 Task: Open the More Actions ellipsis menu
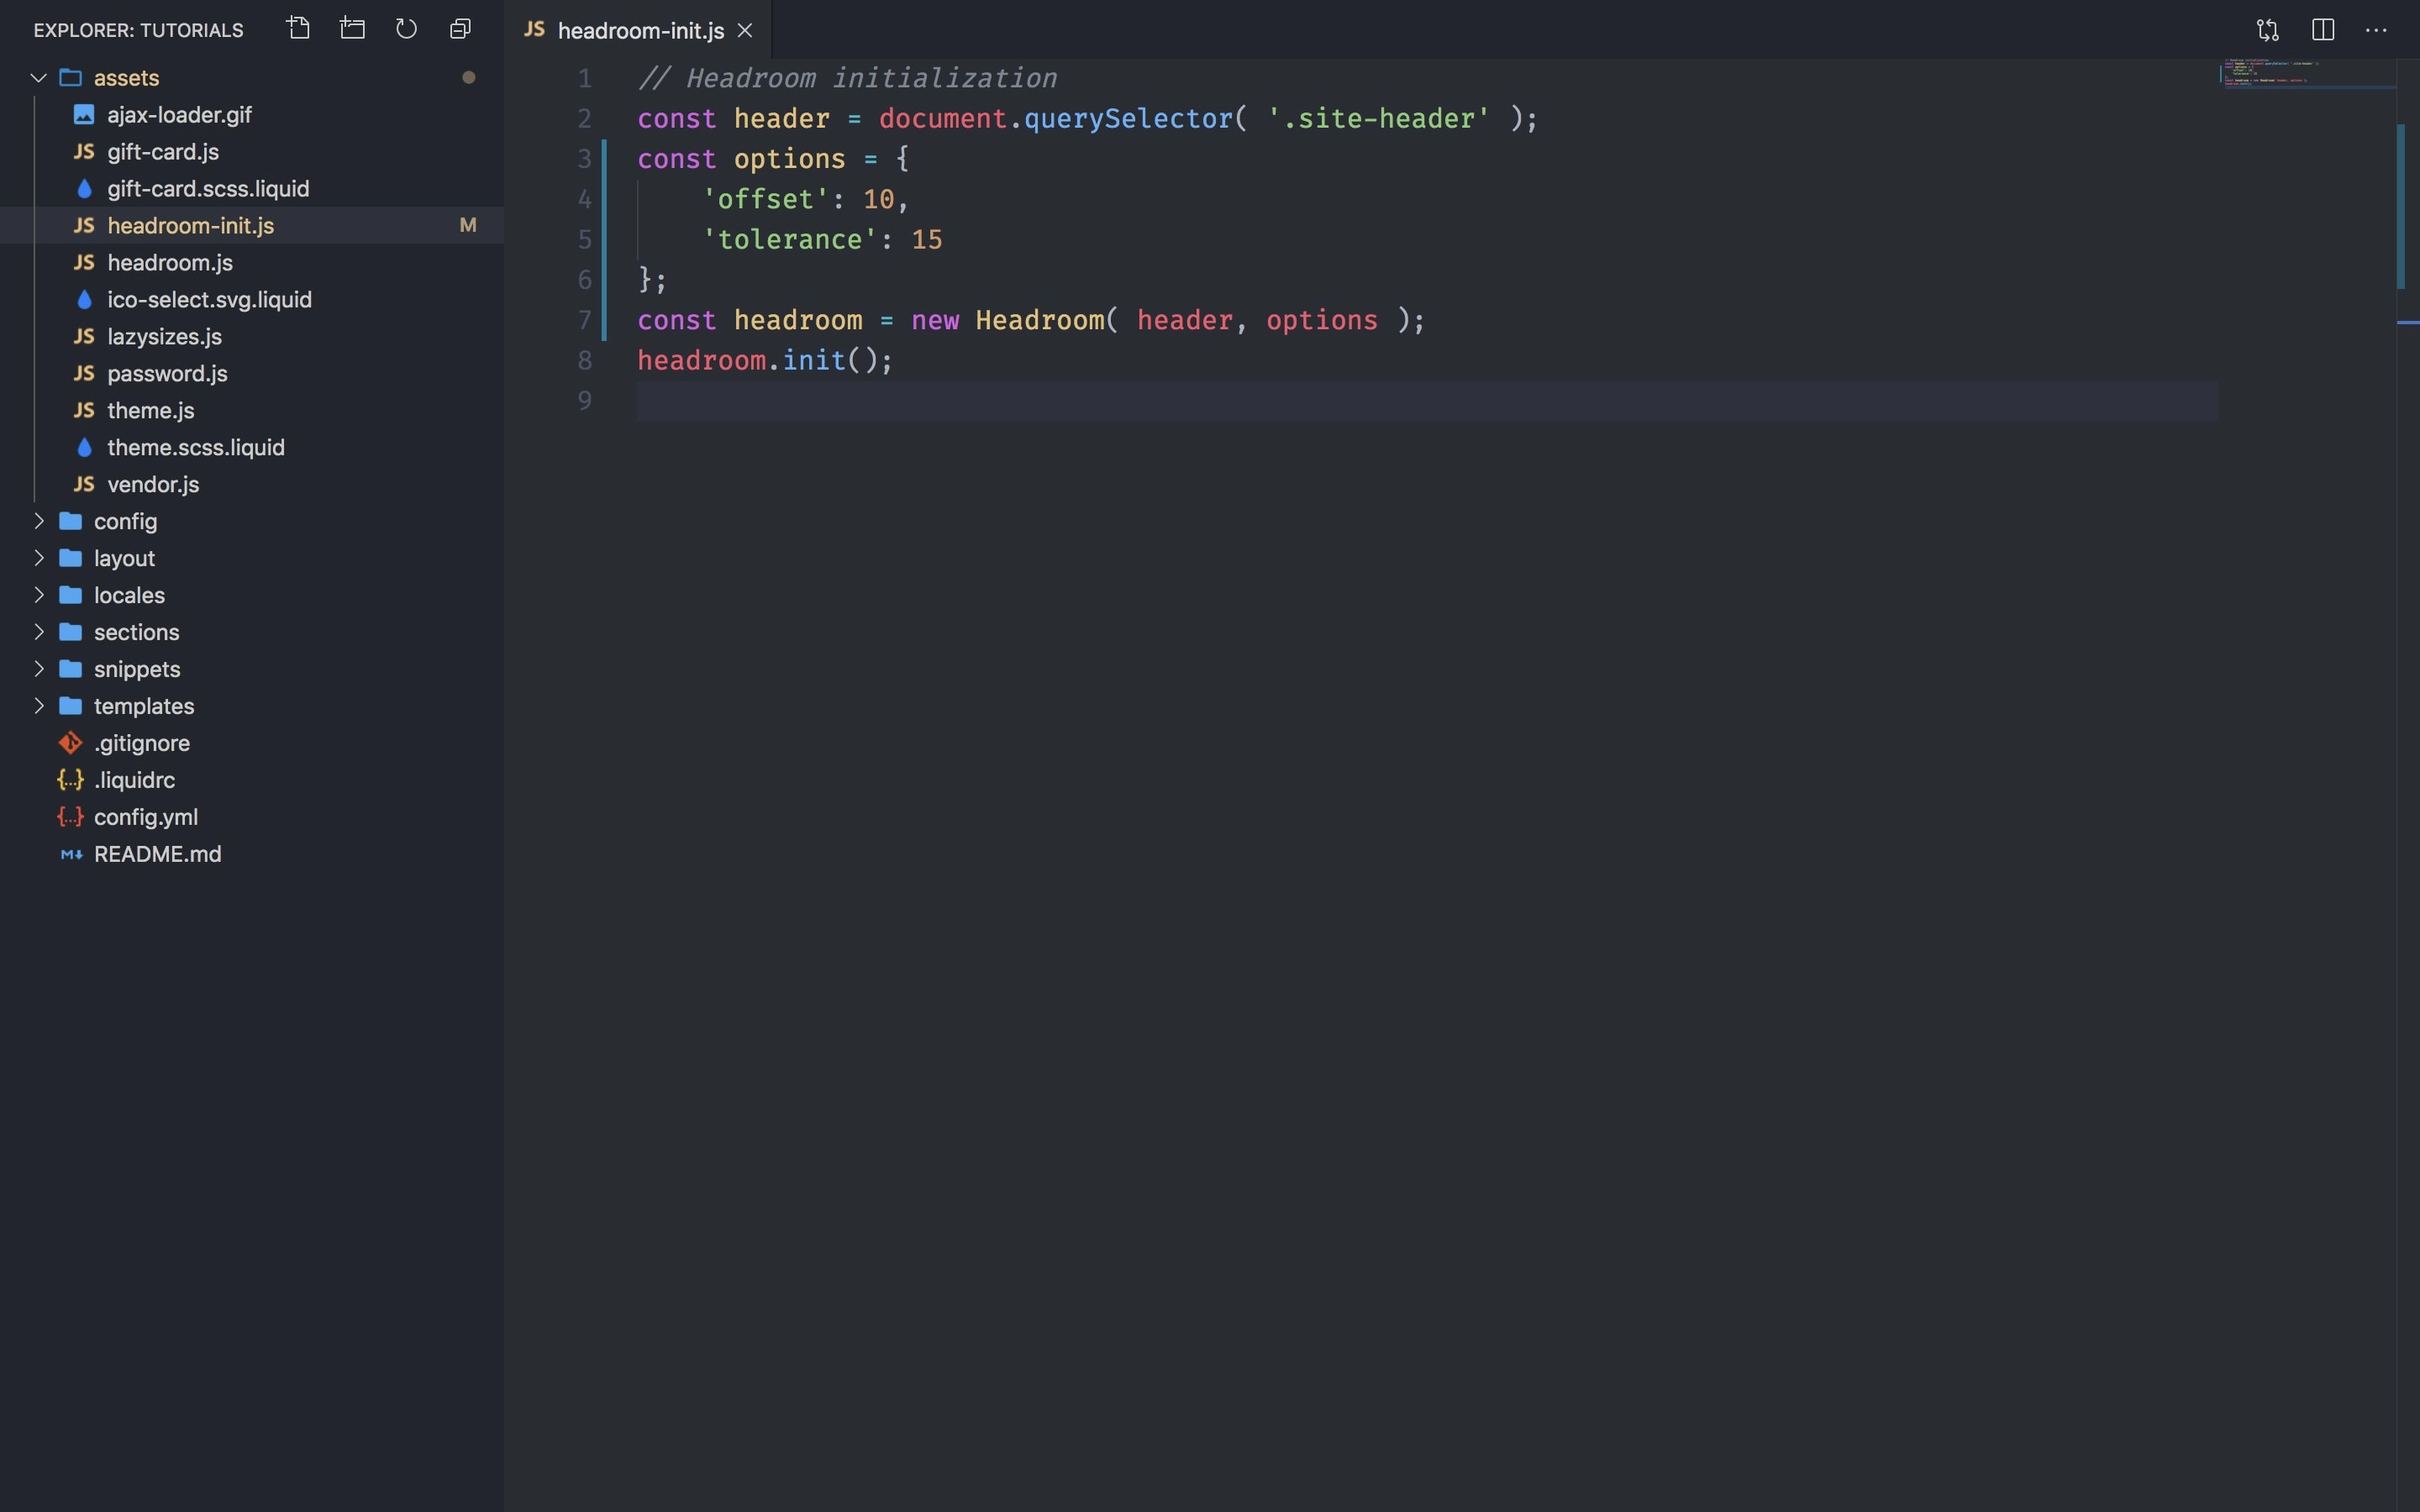click(2376, 30)
